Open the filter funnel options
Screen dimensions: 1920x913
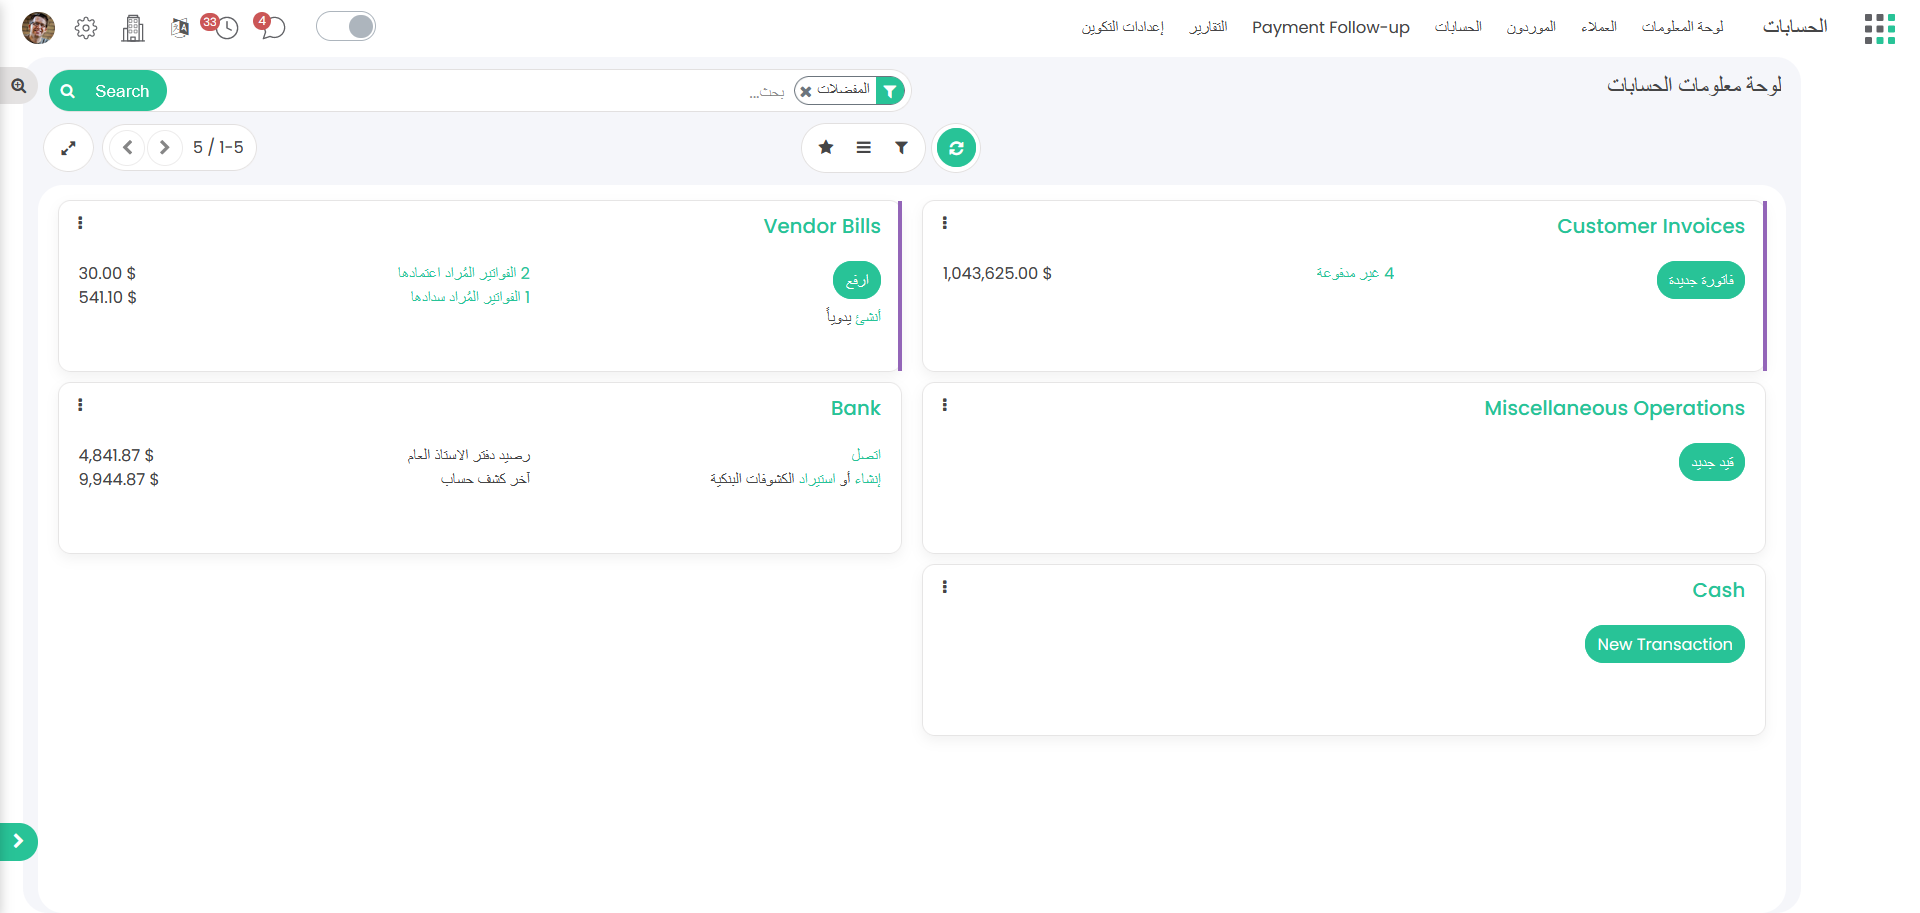(901, 148)
